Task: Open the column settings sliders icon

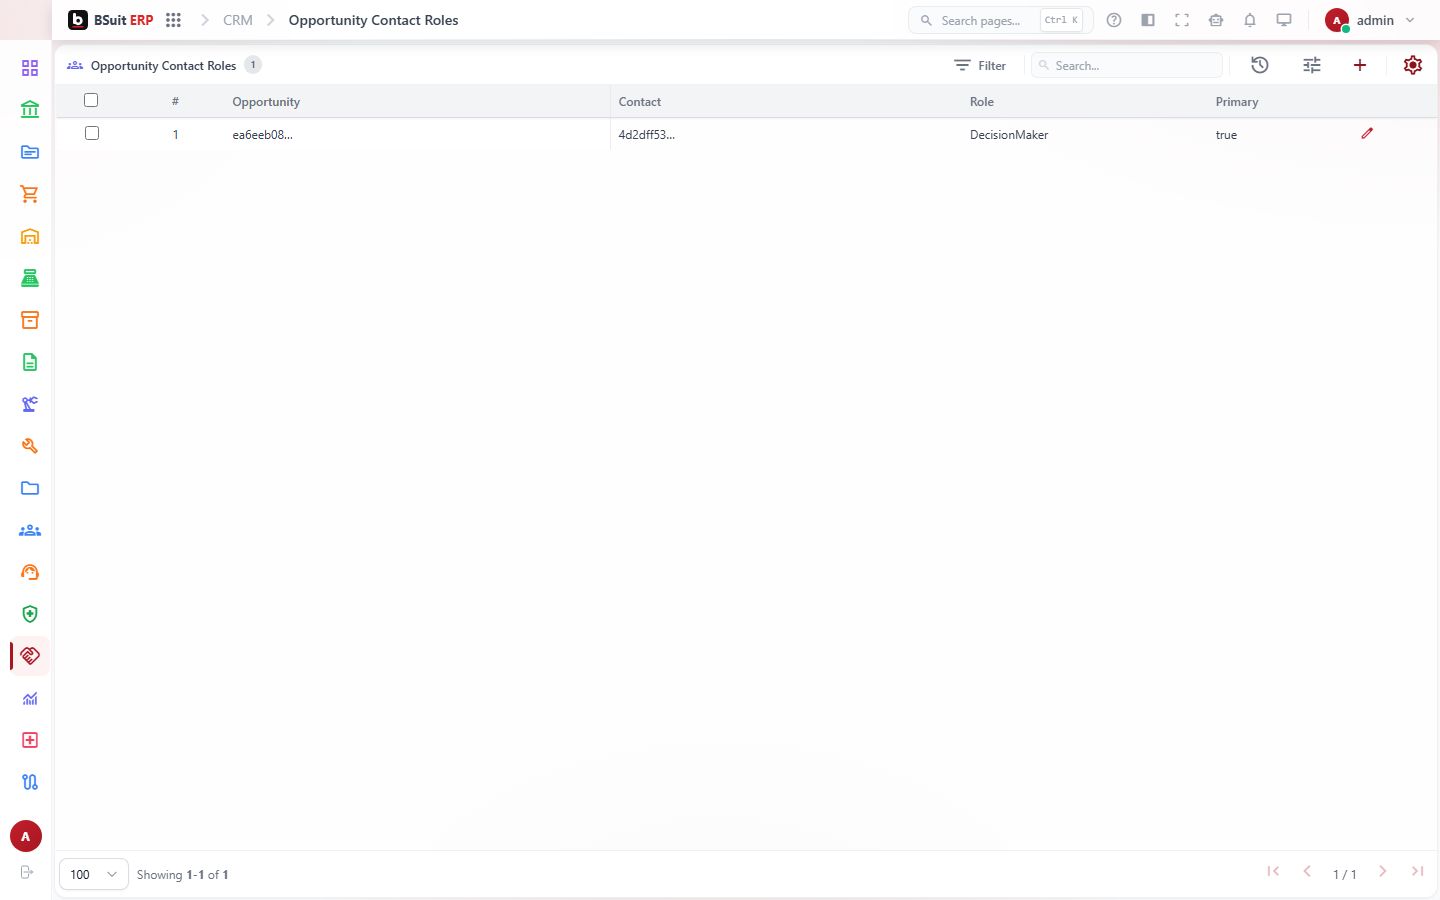Action: tap(1312, 65)
